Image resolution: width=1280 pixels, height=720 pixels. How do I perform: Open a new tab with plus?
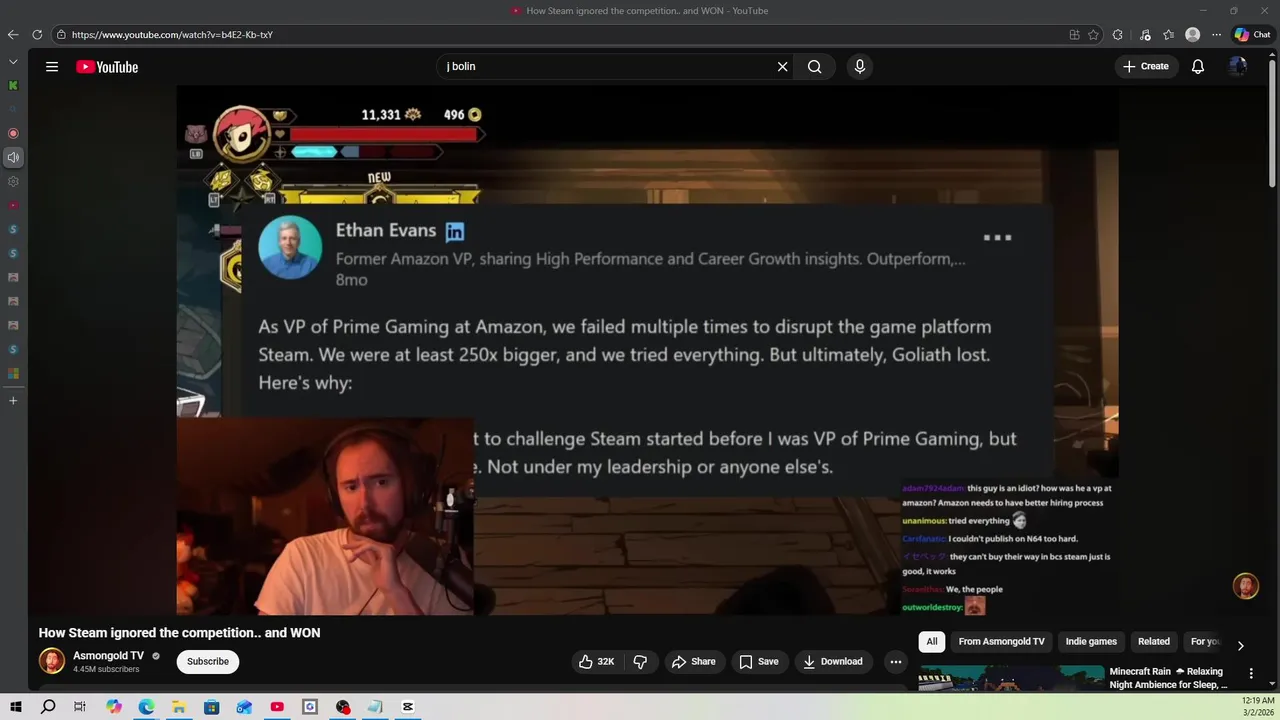click(x=13, y=401)
